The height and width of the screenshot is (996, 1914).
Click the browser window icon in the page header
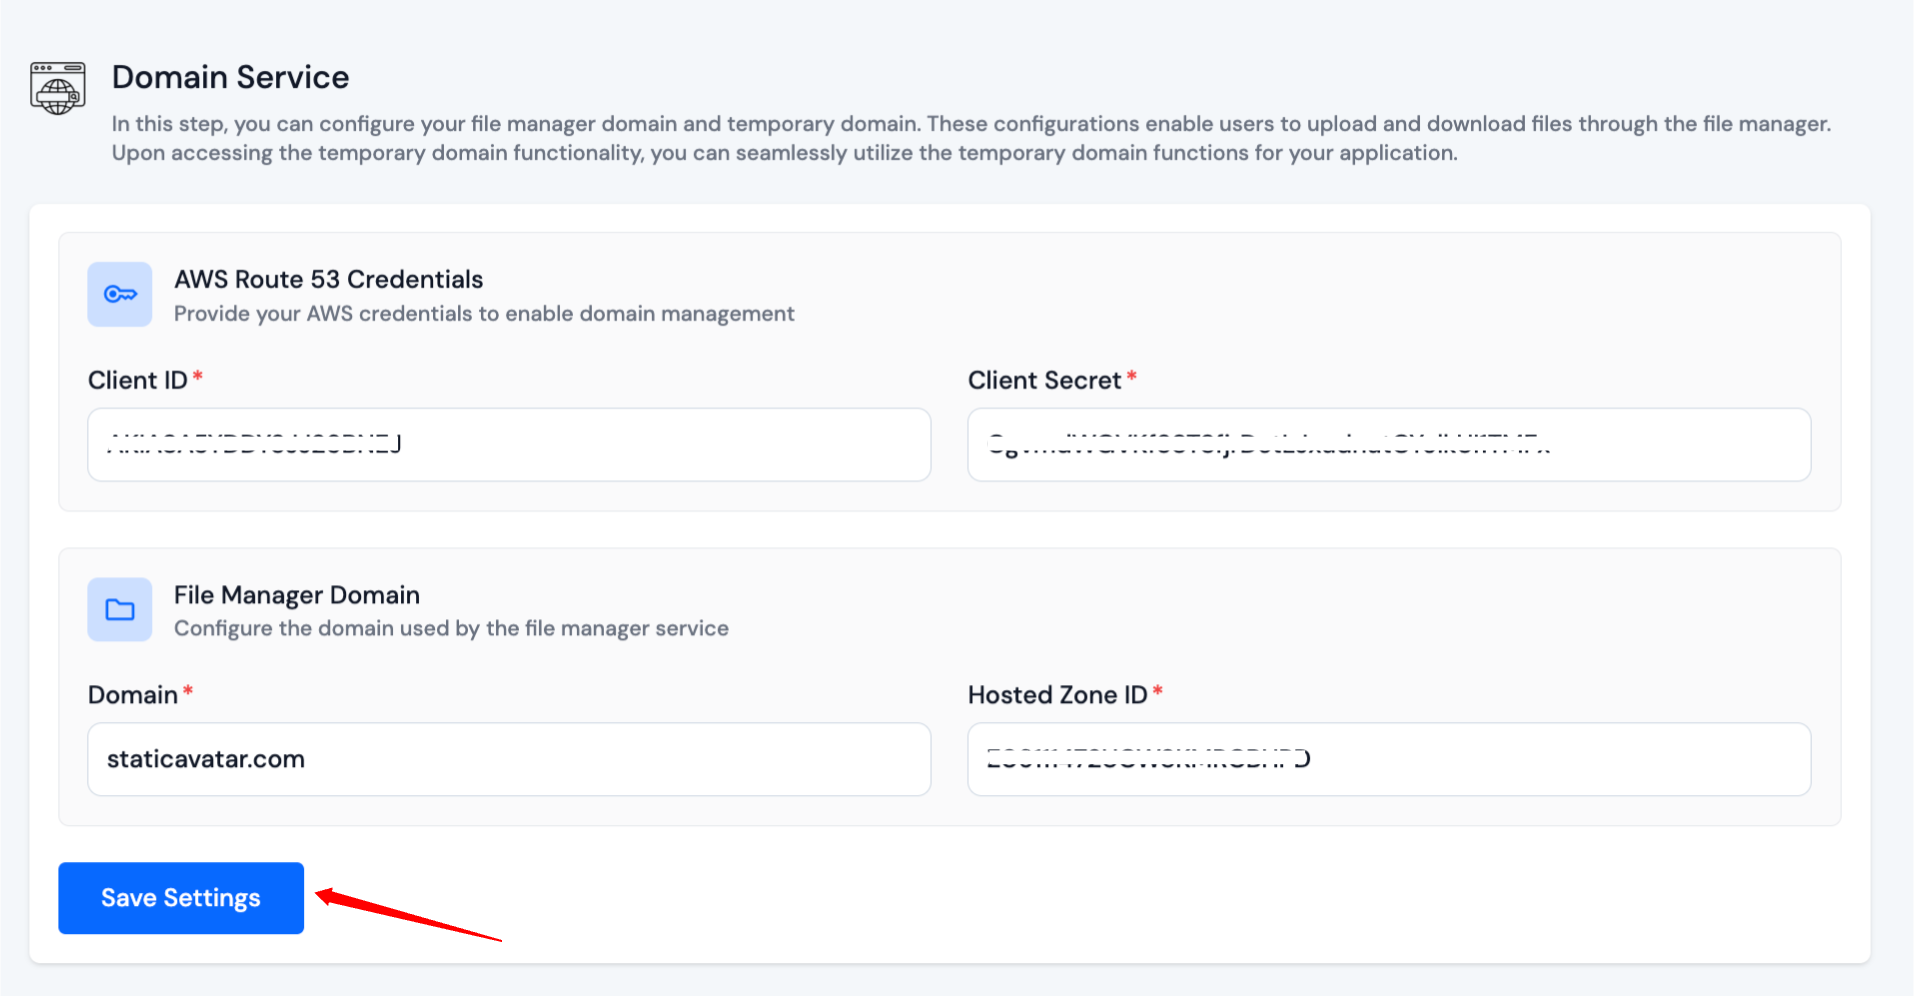click(57, 87)
